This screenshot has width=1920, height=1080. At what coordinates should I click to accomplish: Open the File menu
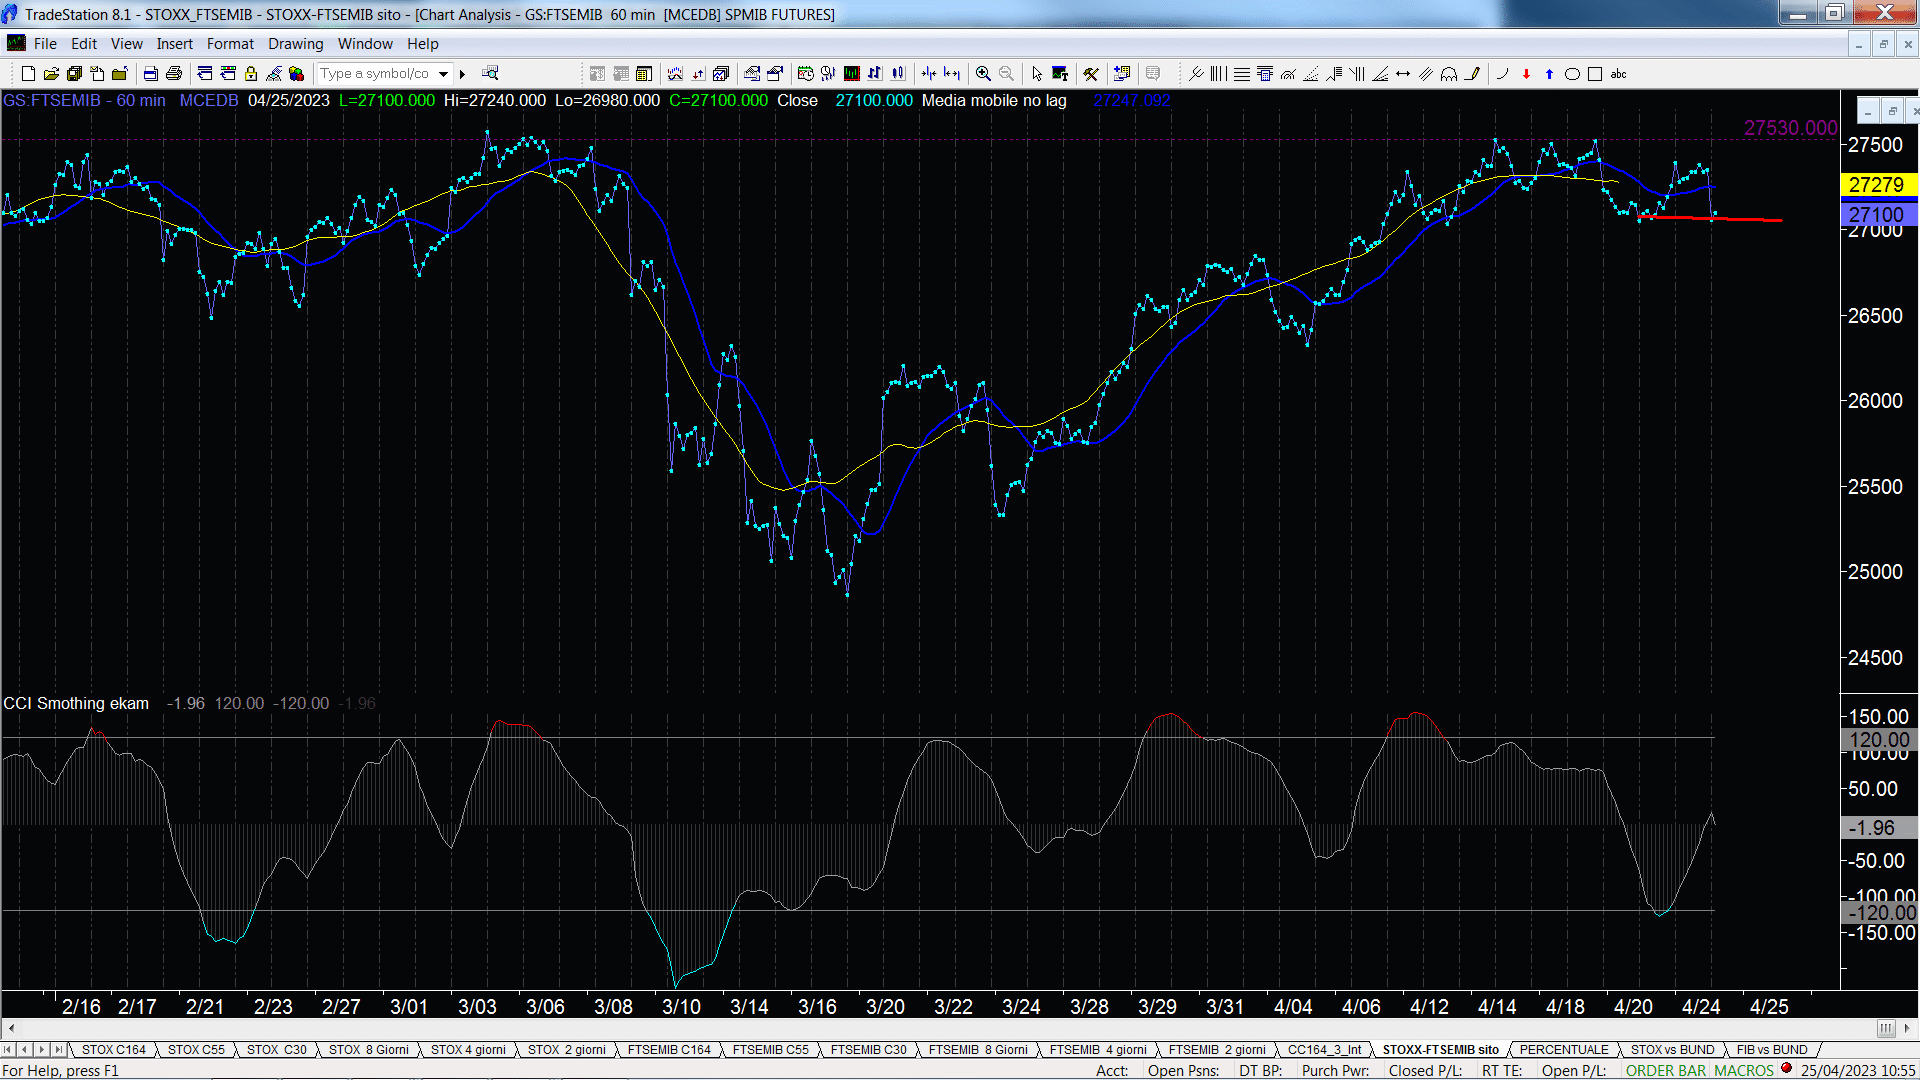pos(45,44)
